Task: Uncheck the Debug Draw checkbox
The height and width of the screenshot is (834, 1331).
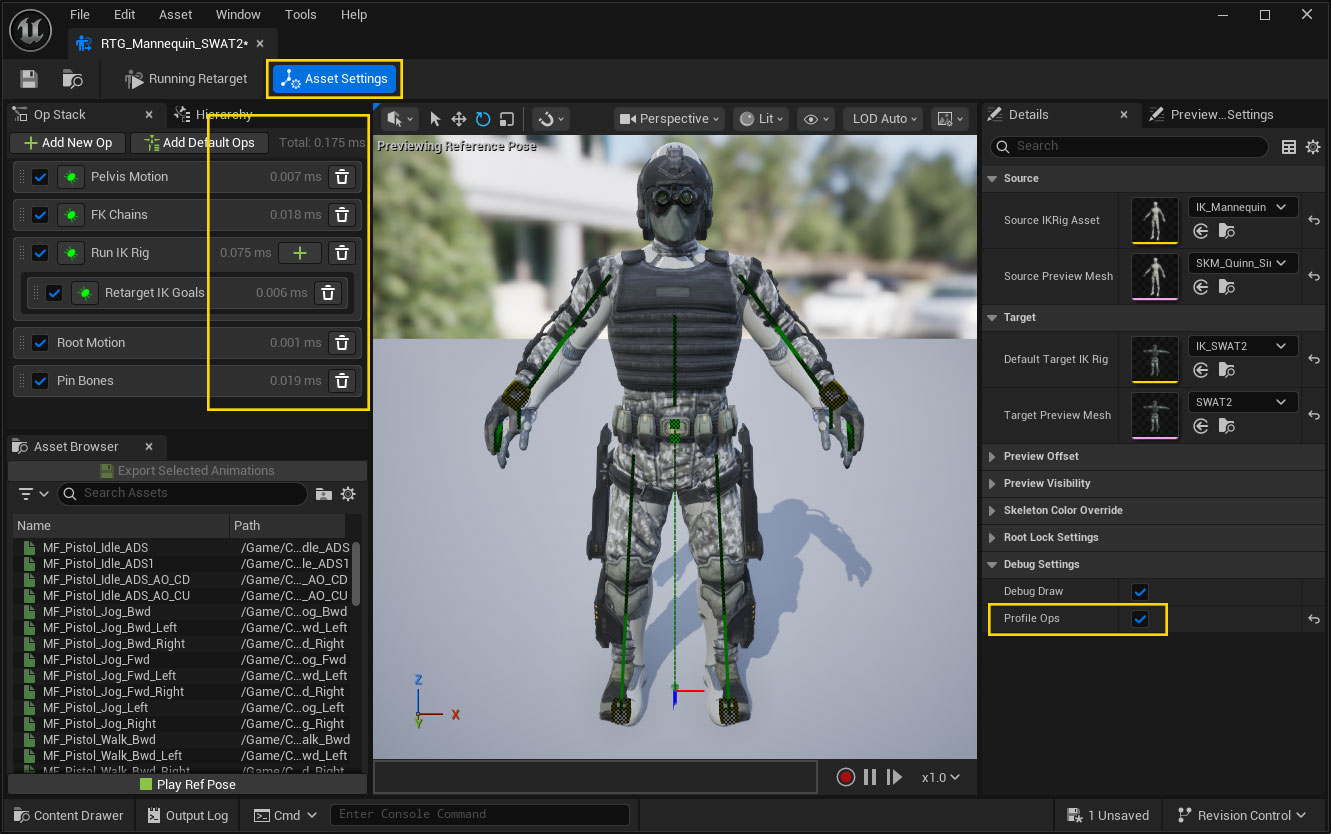Action: (1140, 592)
